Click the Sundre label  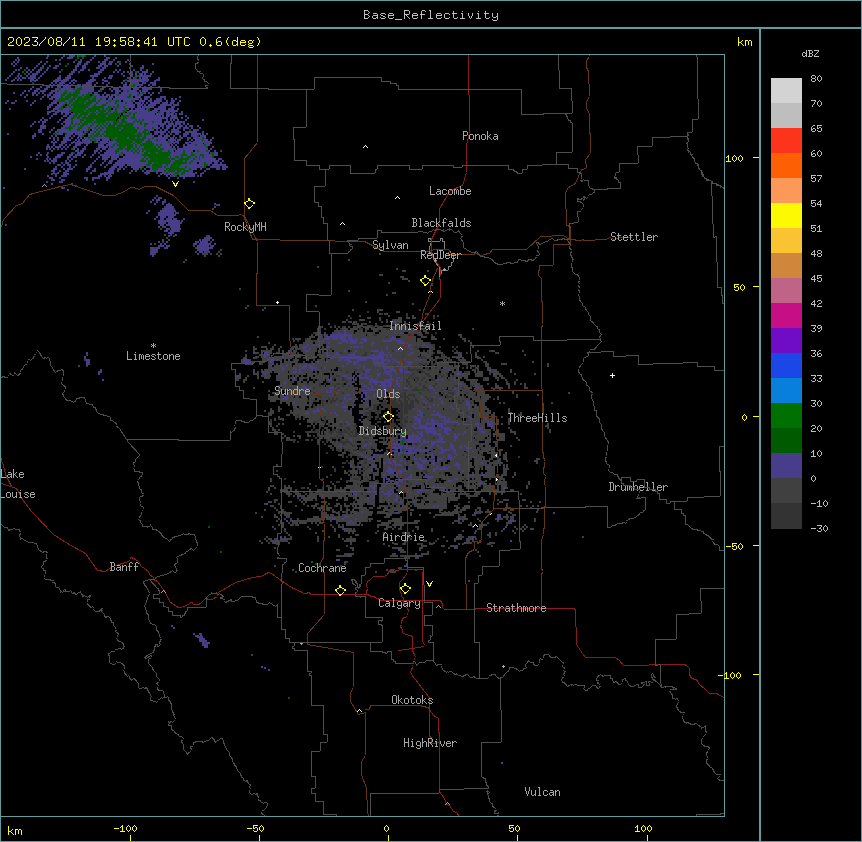[x=292, y=391]
